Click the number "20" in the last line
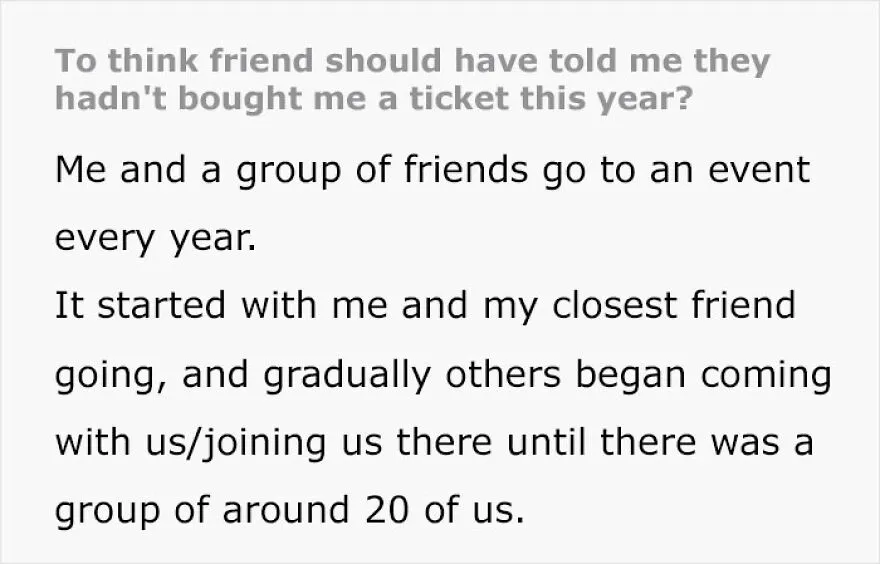The width and height of the screenshot is (880, 564). coord(386,510)
